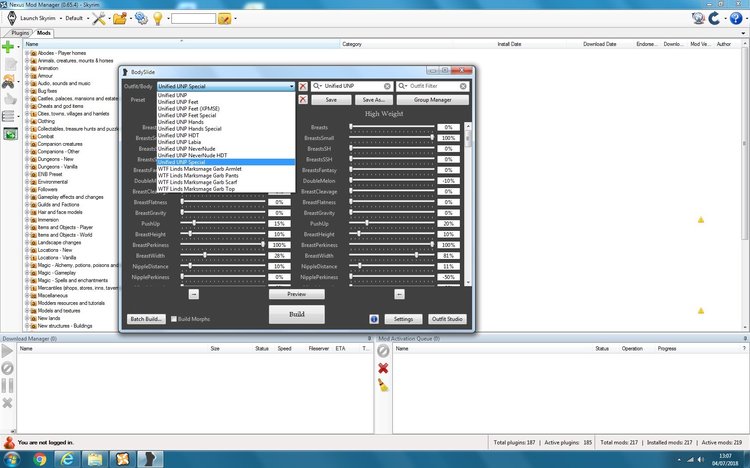Open Outfit Studio
The width and height of the screenshot is (750, 468).
point(447,319)
